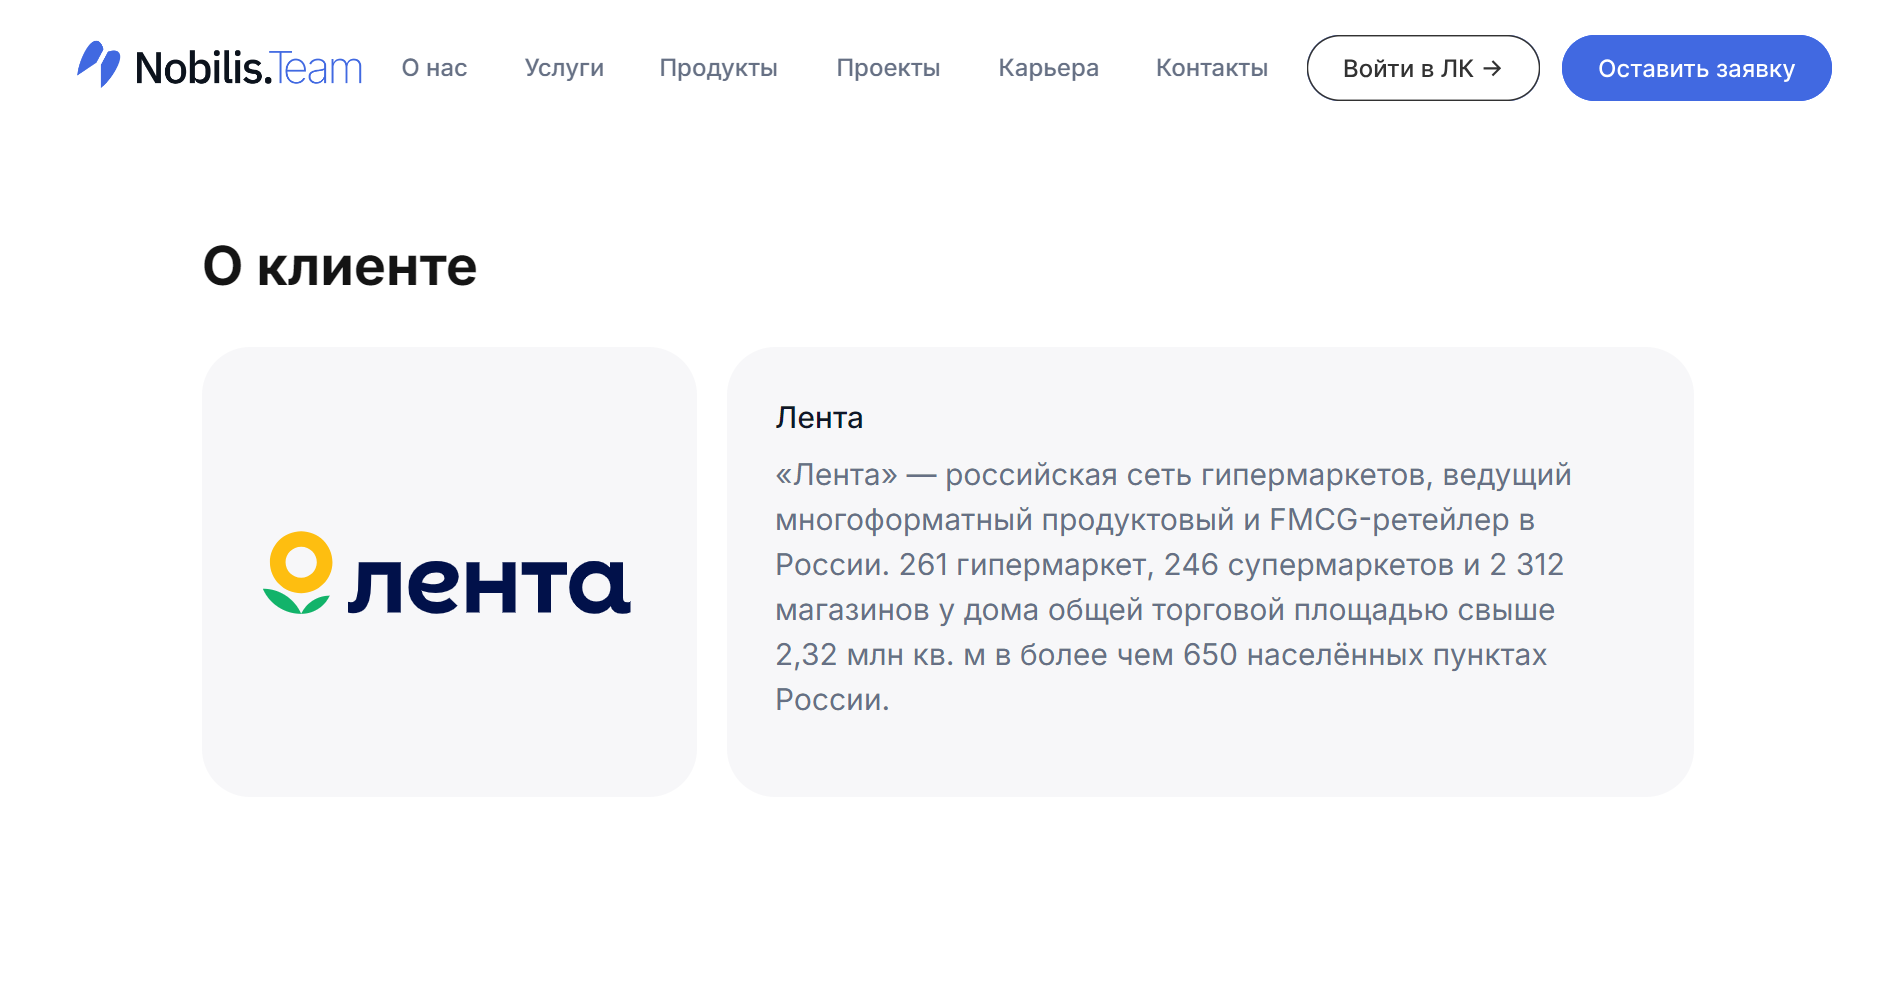Select Проекты in the top navigation
This screenshot has height=992, width=1892.
[x=888, y=68]
